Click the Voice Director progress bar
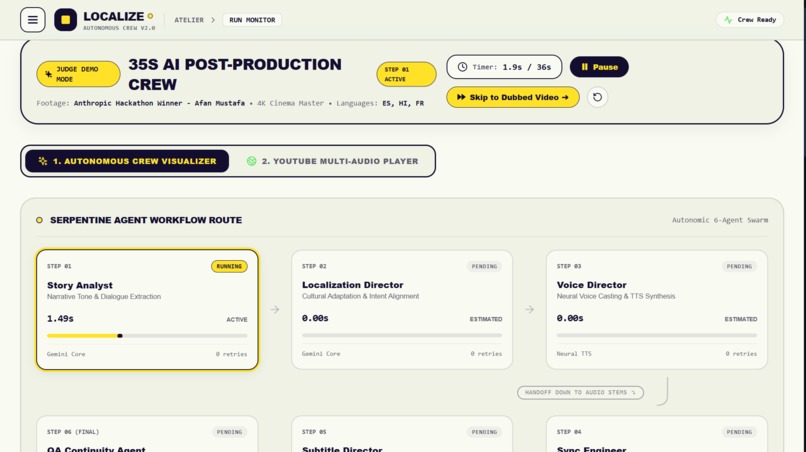This screenshot has width=806, height=452. pos(657,335)
